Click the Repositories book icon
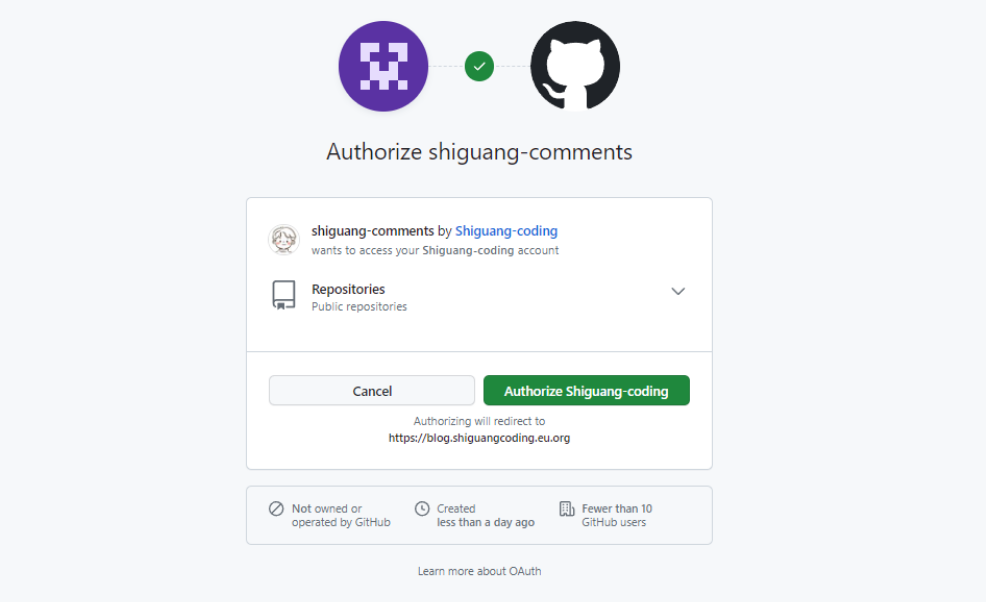986x602 pixels. click(x=284, y=295)
